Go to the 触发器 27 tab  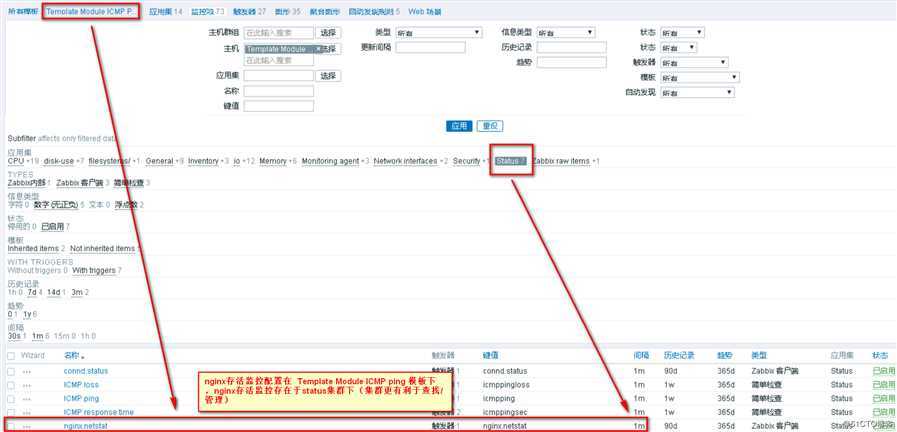[249, 11]
